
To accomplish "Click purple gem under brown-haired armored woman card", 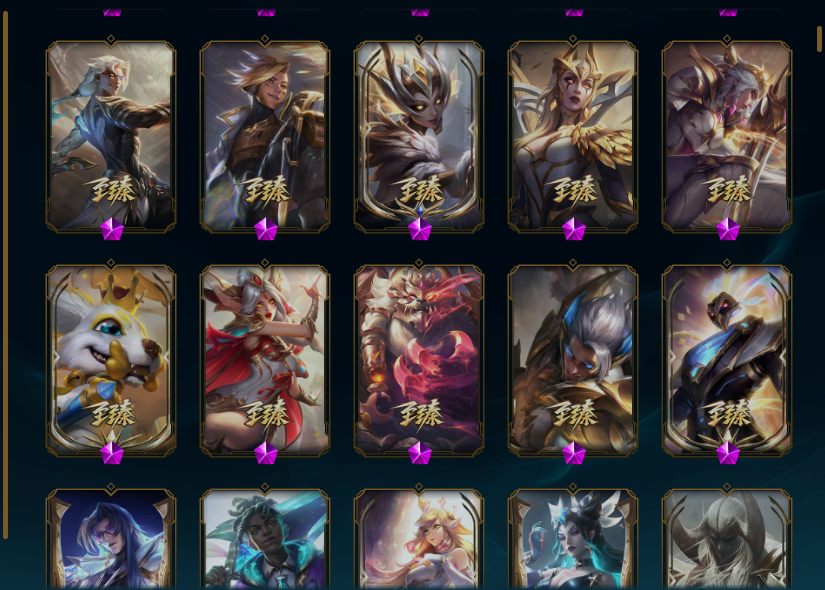I will point(266,229).
